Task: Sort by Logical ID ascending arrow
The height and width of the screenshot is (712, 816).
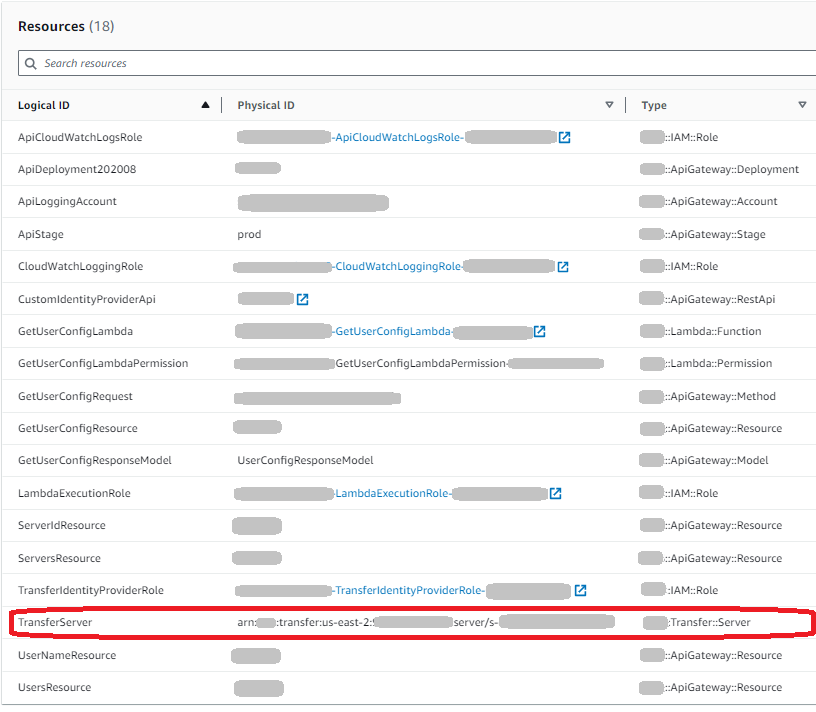Action: (205, 105)
